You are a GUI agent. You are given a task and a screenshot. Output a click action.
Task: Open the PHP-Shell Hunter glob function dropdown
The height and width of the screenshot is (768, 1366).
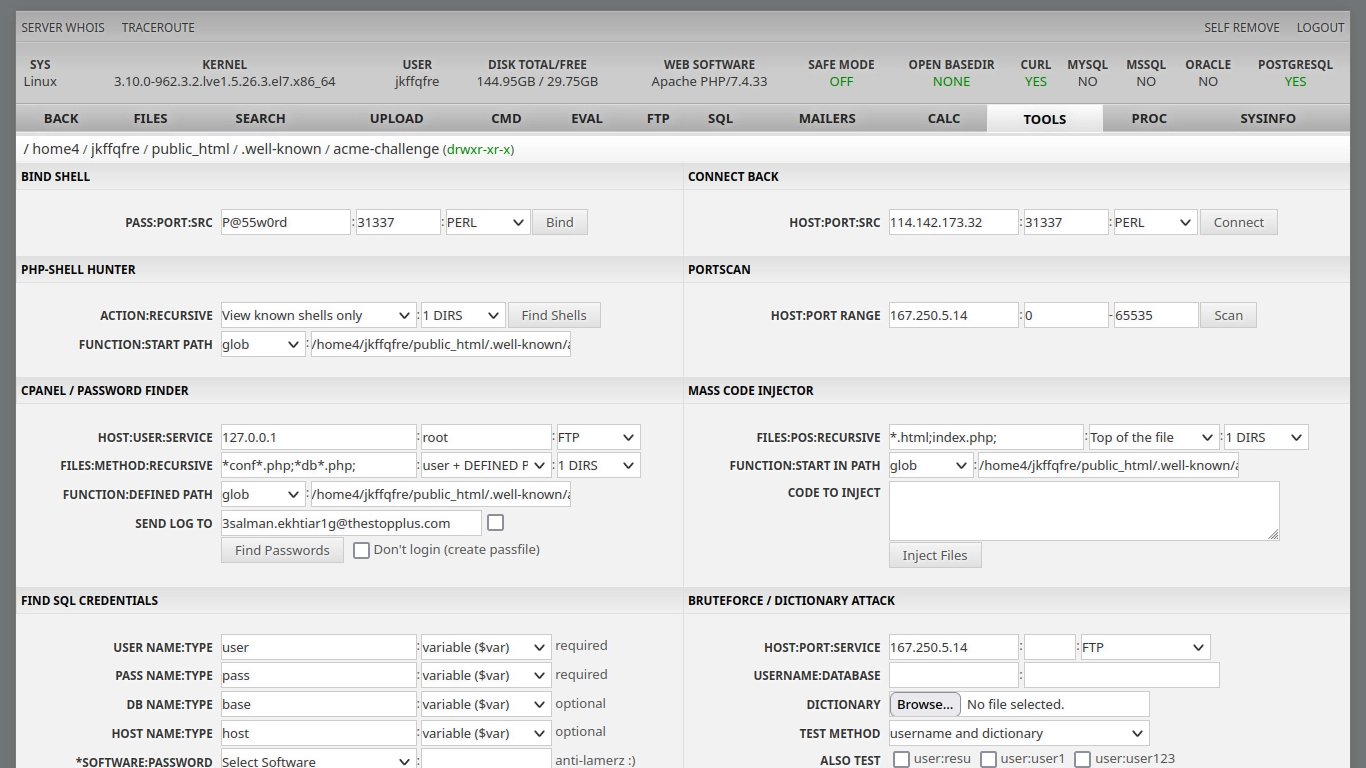262,344
